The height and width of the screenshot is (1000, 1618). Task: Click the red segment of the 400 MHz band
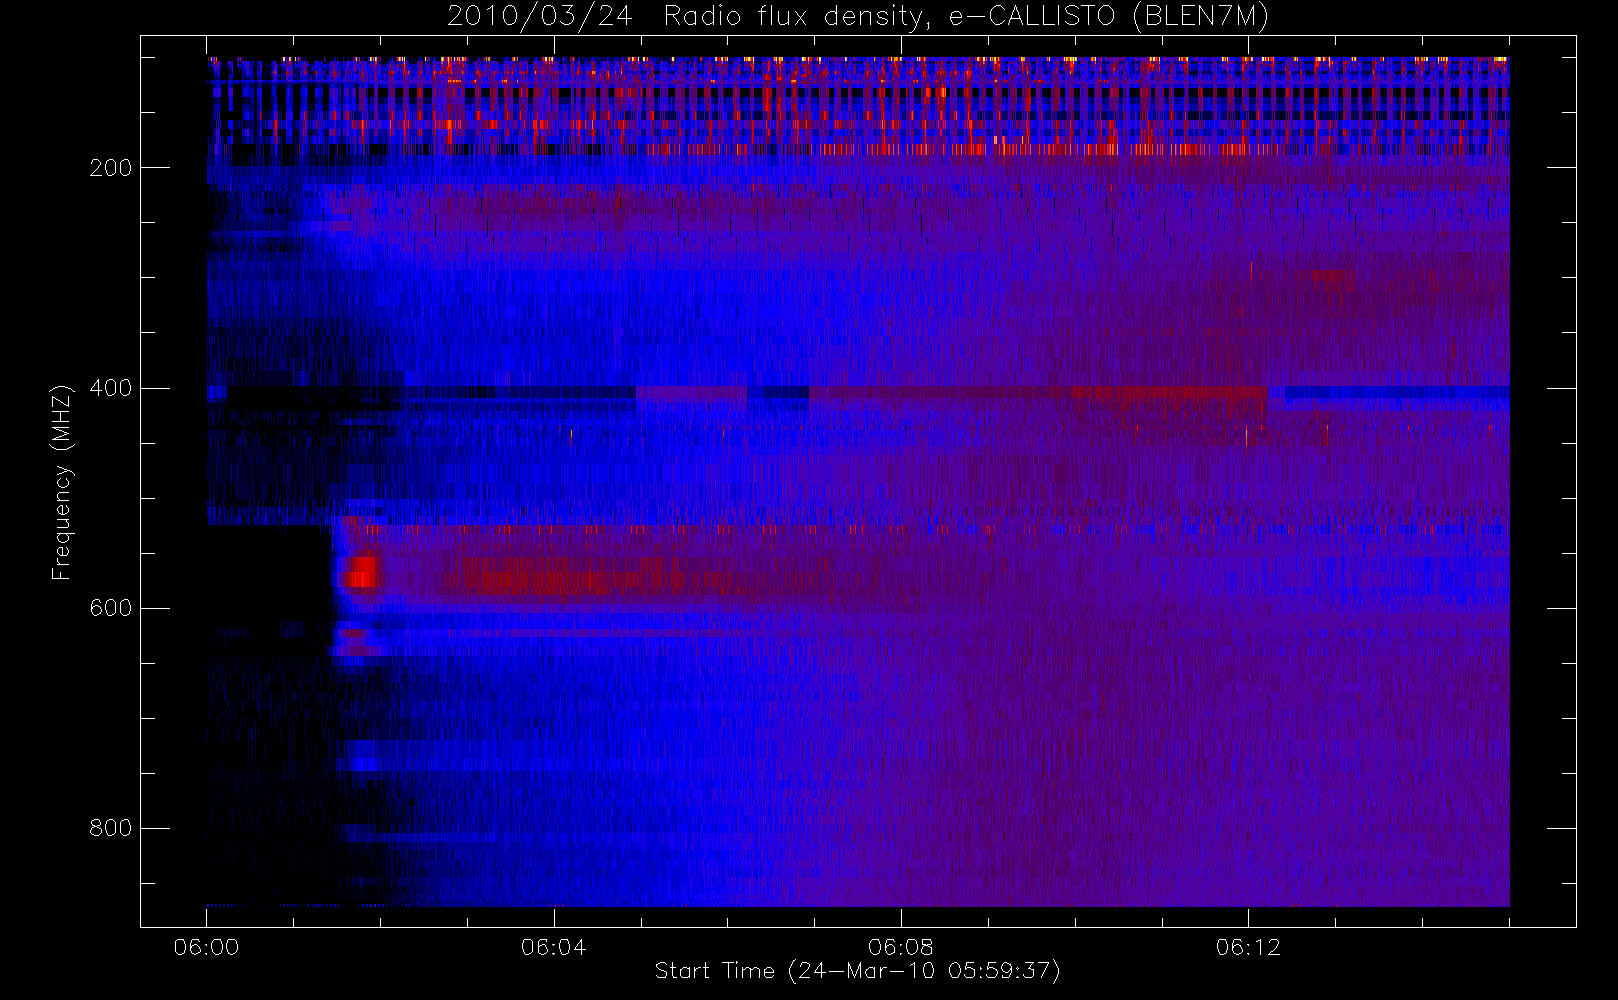(1170, 394)
